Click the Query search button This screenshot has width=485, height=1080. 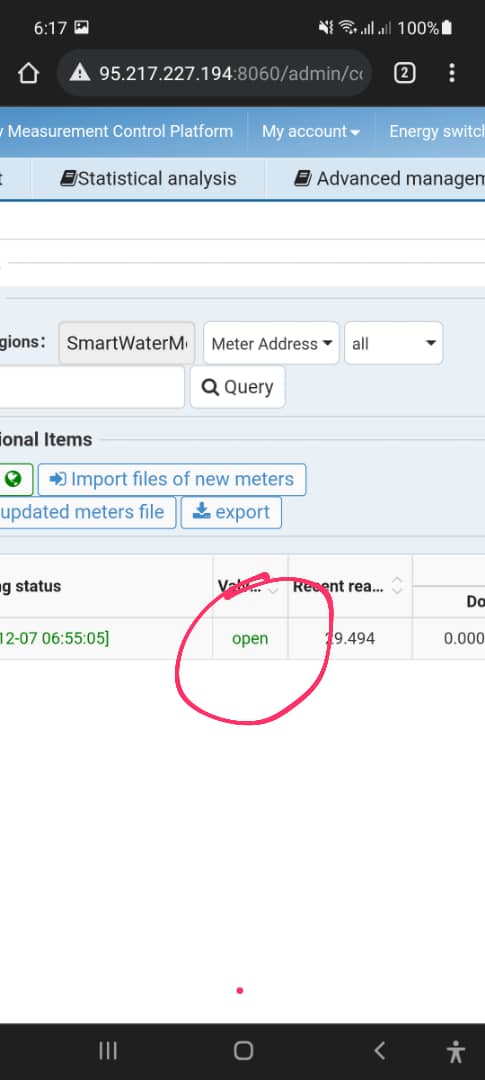pos(238,387)
